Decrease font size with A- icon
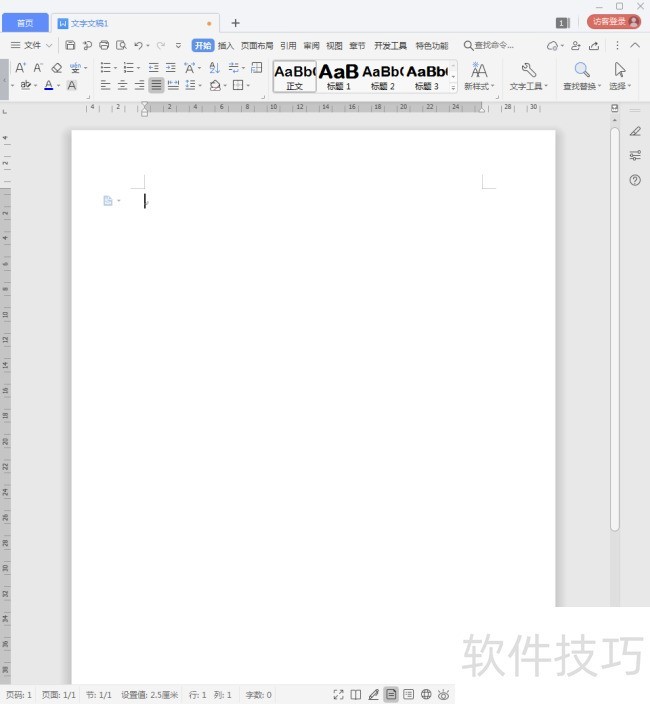This screenshot has width=650, height=704. click(x=38, y=68)
